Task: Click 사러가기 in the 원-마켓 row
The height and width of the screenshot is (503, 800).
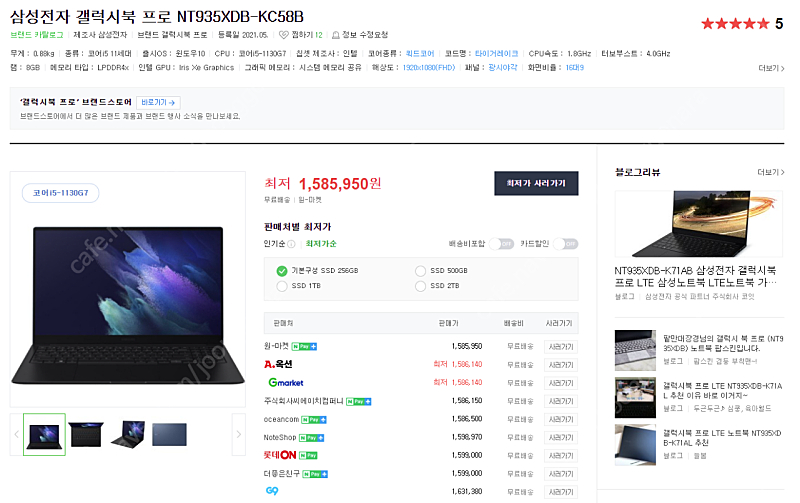Action: coord(561,347)
